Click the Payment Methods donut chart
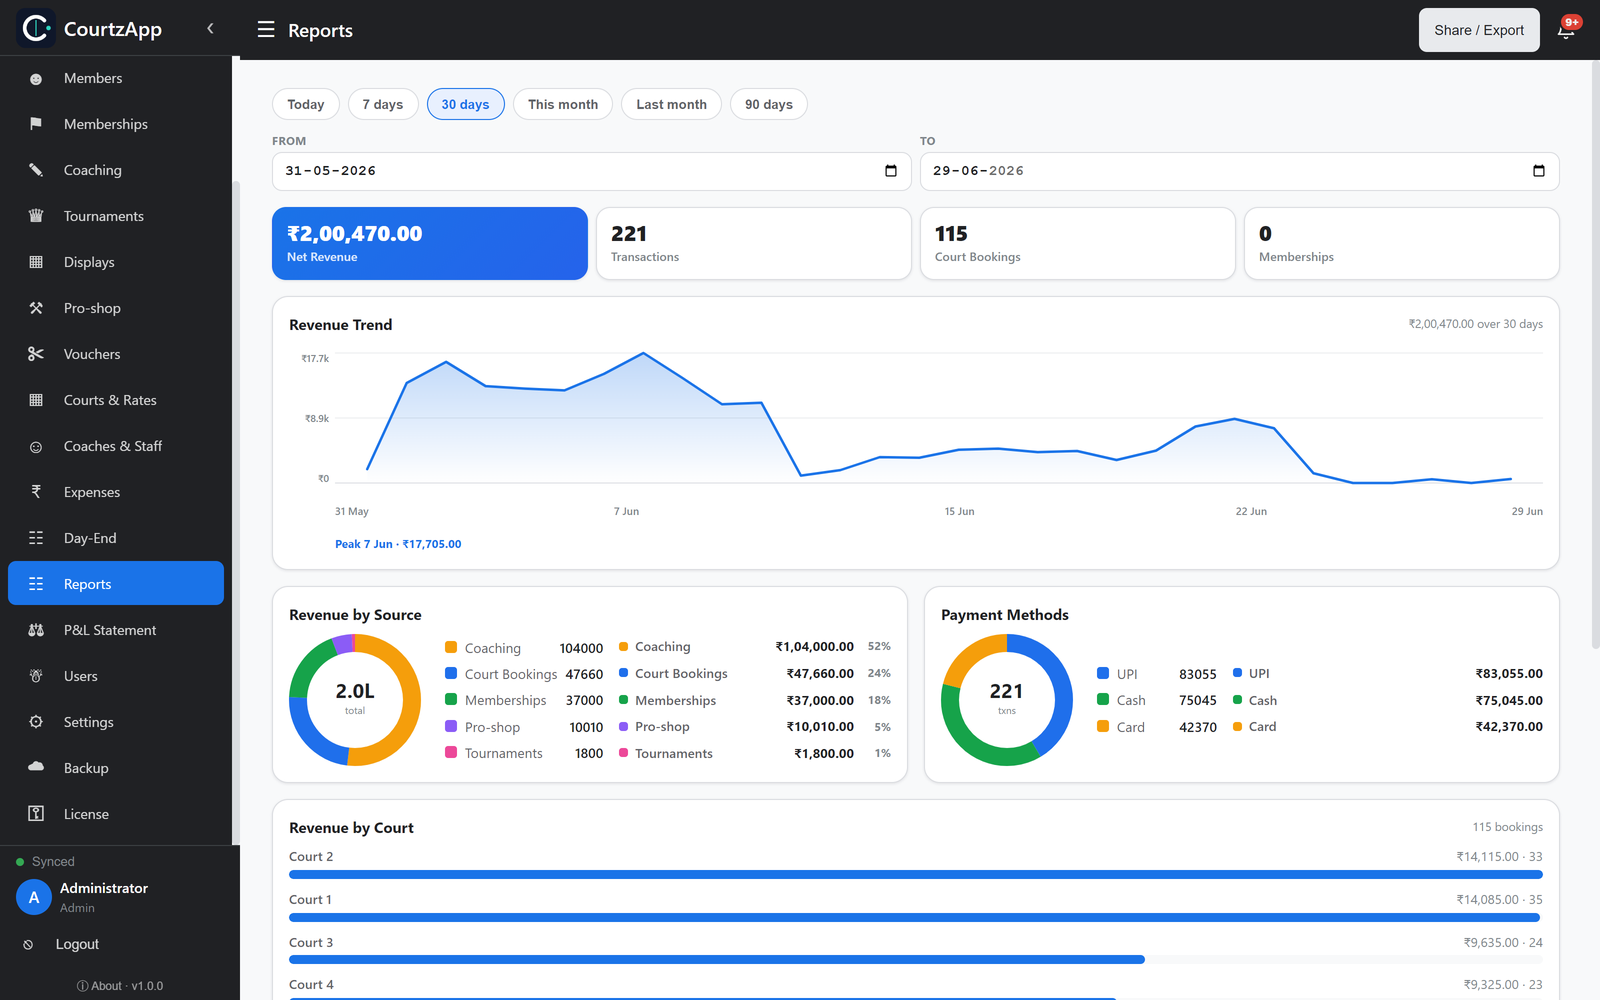1600x1000 pixels. [1007, 700]
